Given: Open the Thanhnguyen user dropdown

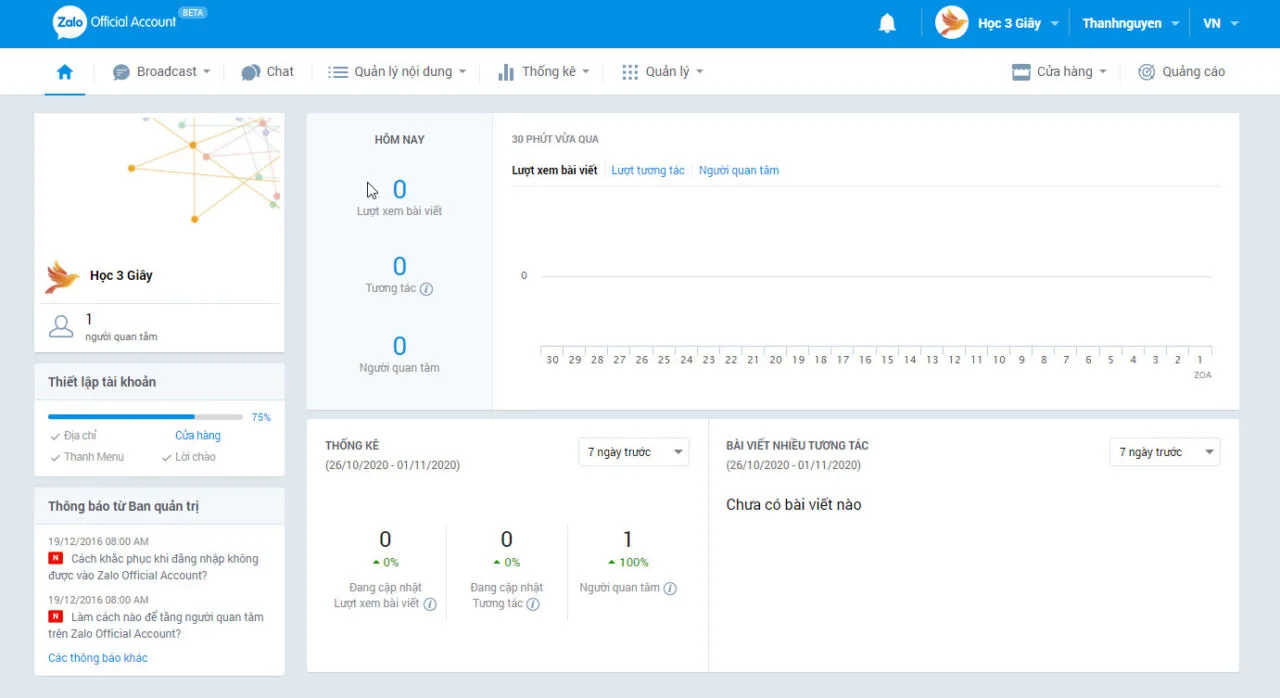Looking at the screenshot, I should 1130,23.
